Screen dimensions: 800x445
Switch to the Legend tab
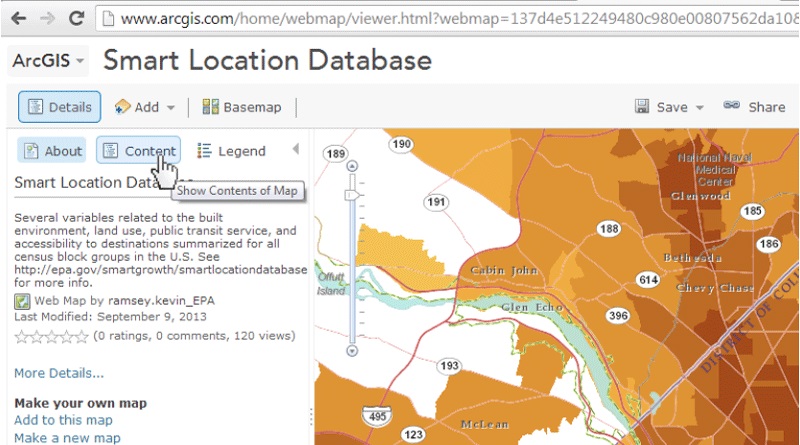coord(232,151)
